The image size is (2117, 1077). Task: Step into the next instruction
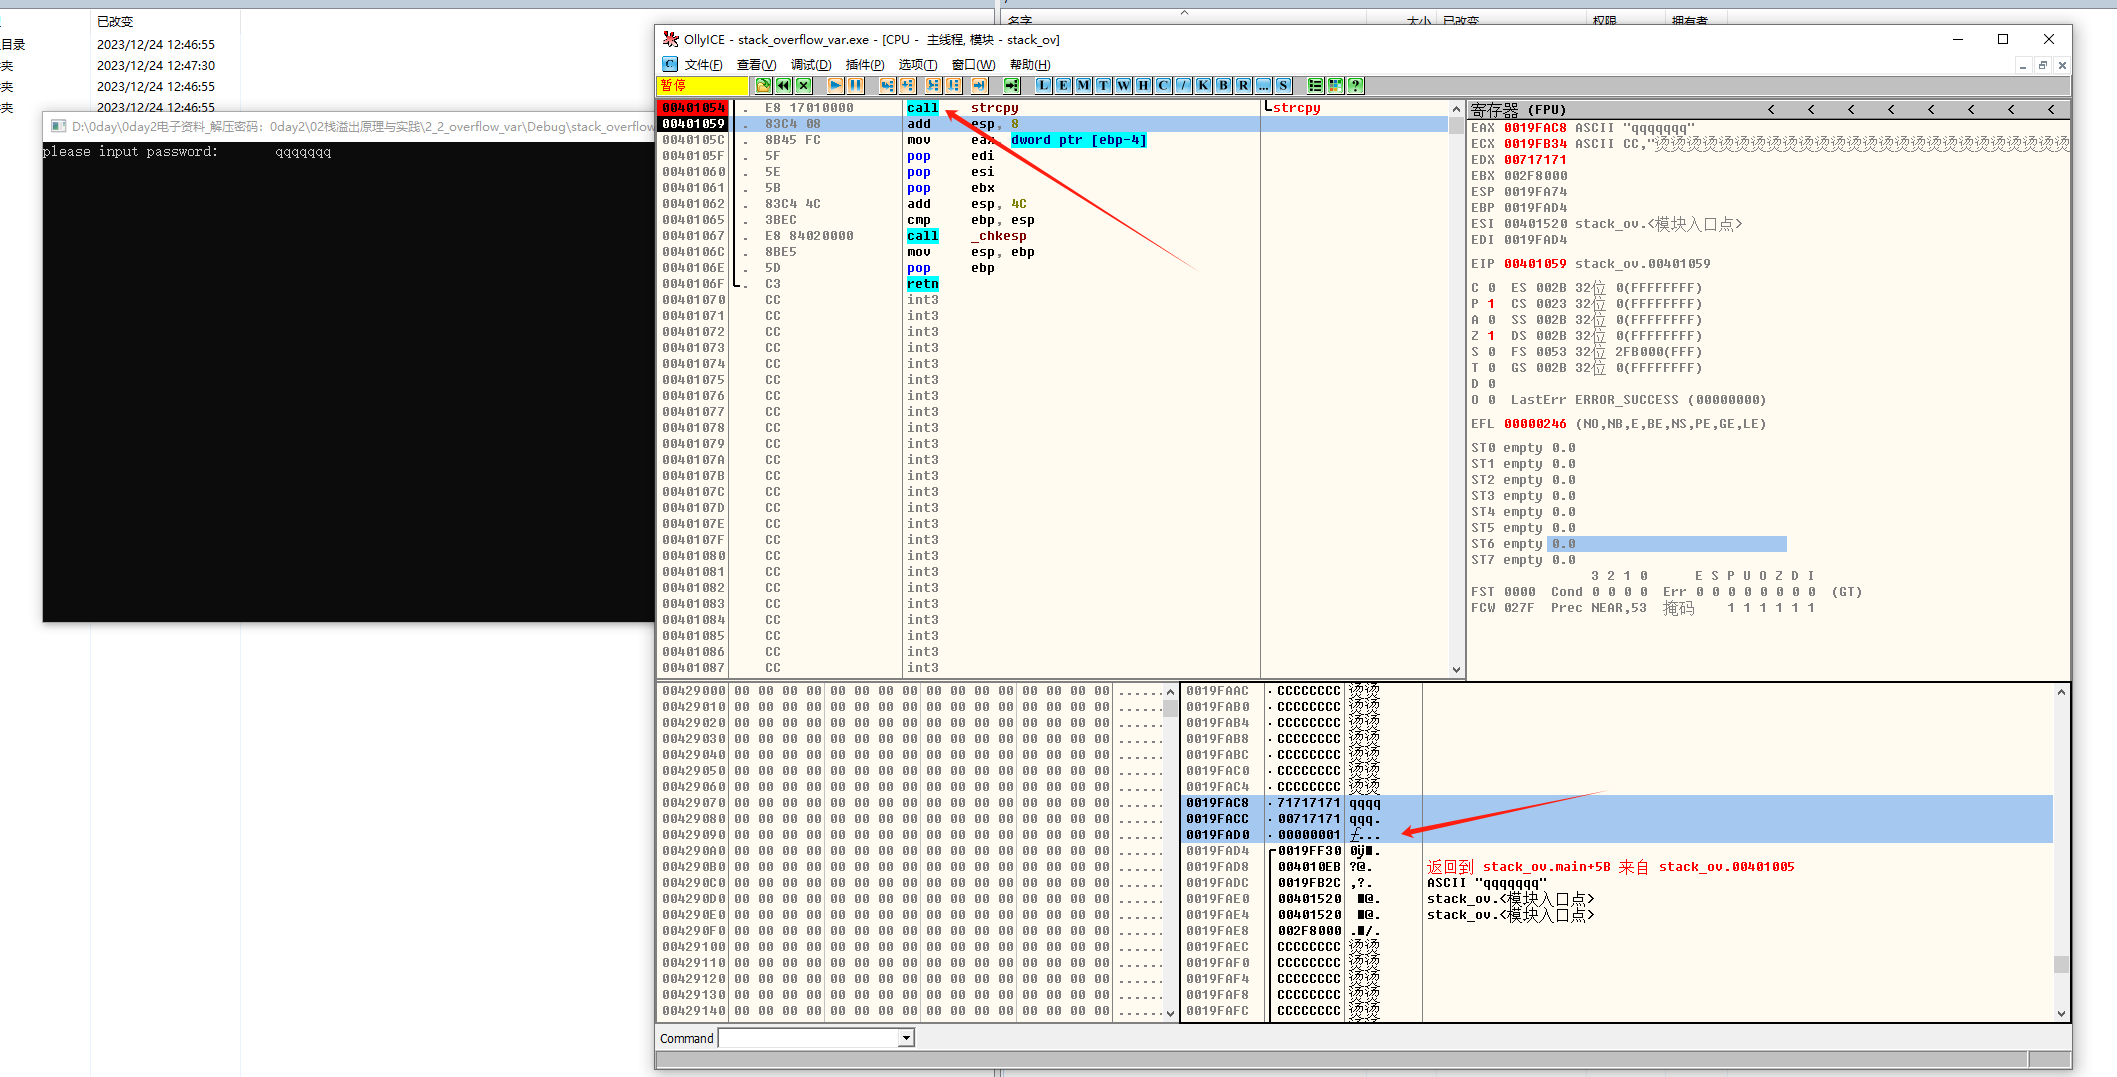click(885, 85)
